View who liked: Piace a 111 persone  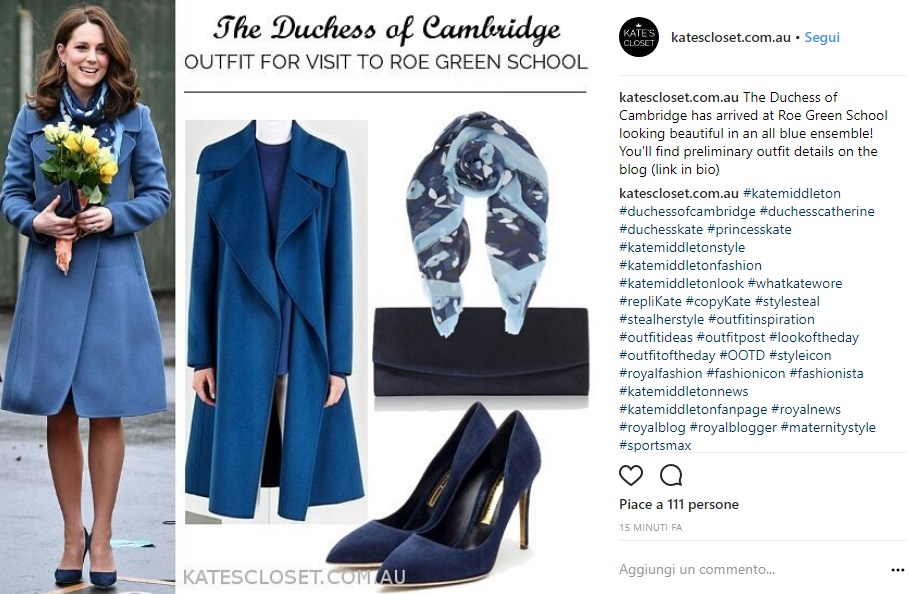pos(678,504)
